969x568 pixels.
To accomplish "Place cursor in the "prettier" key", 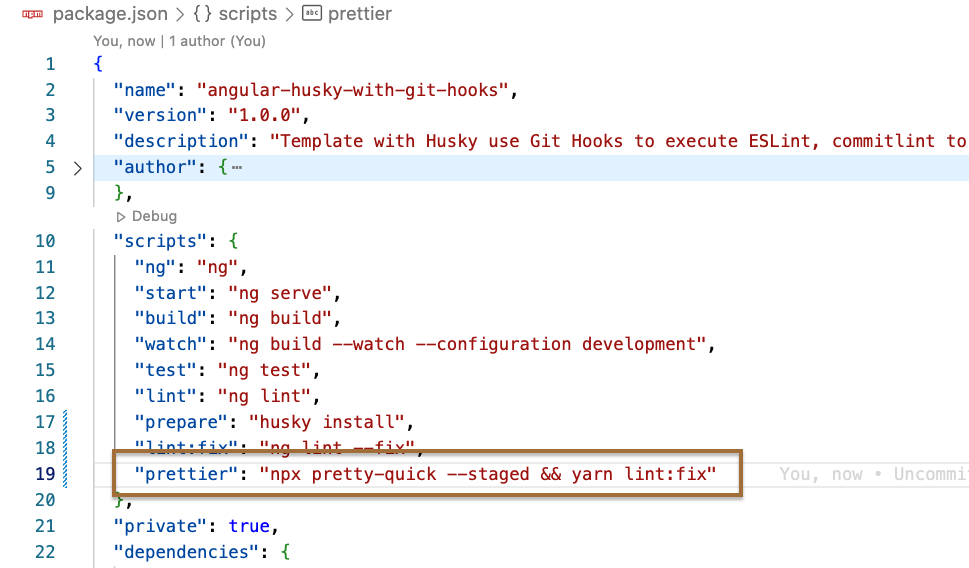I will point(187,473).
